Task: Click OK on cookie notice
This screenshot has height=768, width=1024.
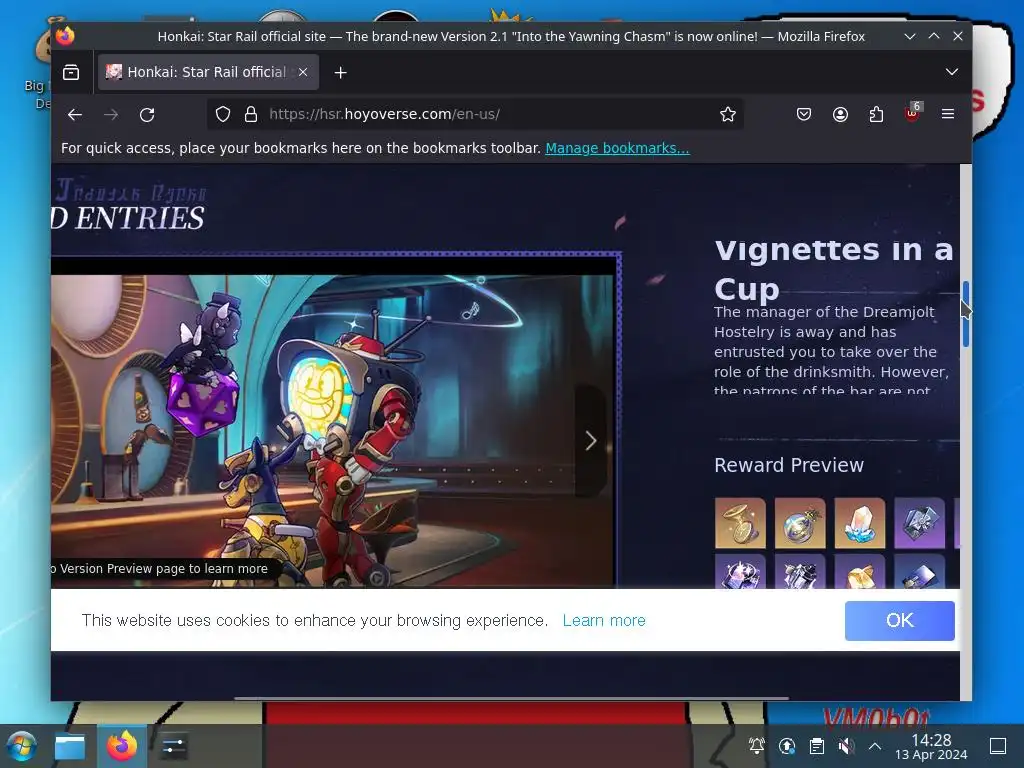Action: click(899, 620)
